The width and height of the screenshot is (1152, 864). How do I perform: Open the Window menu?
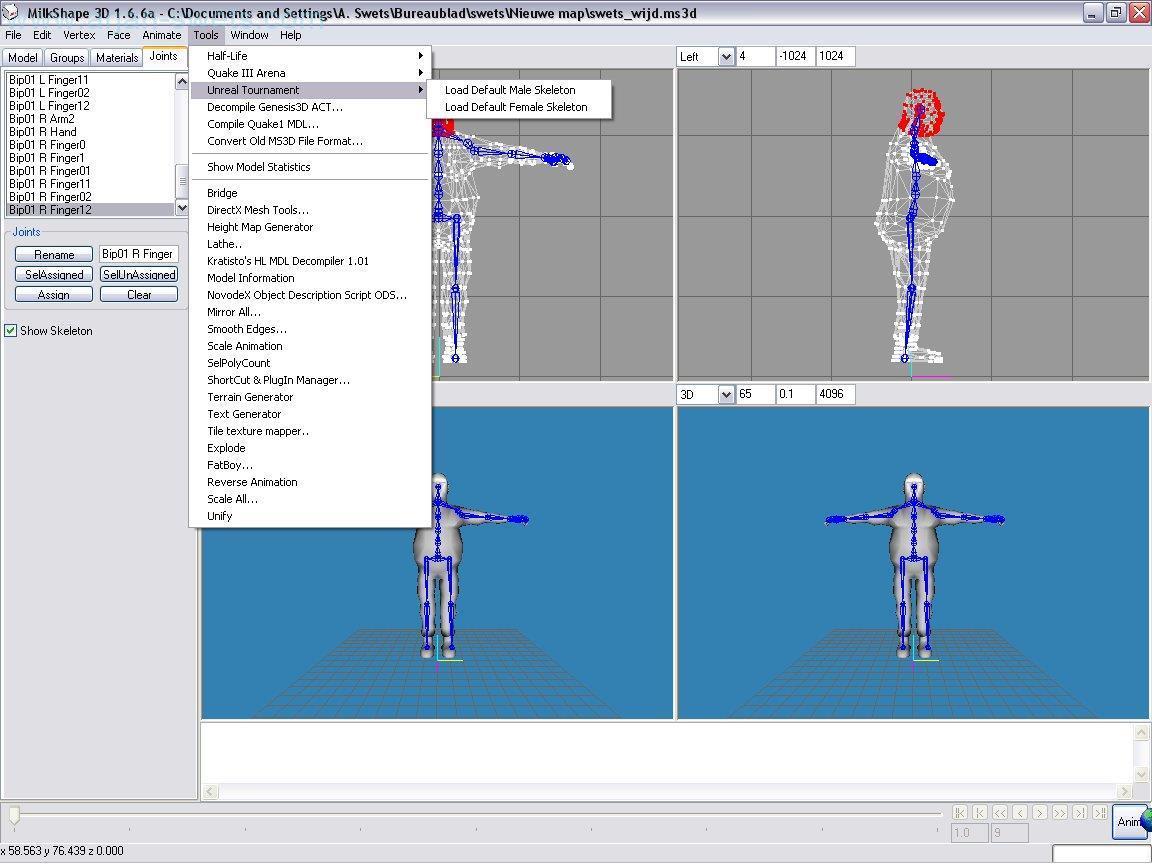(x=249, y=35)
